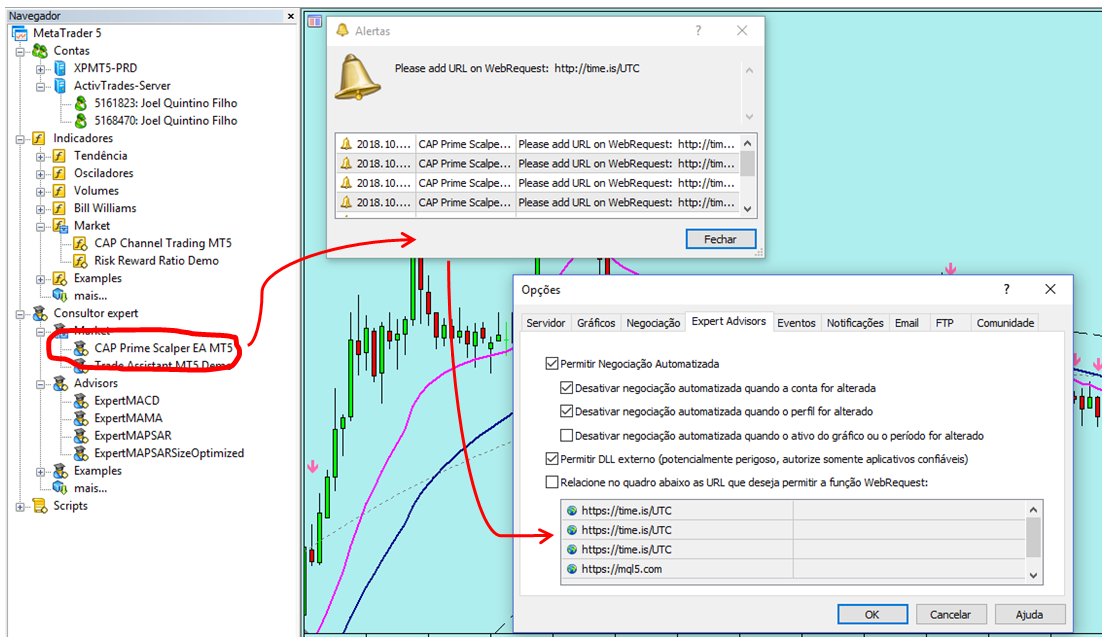Screen dimensions: 1107x641
Task: Expand the Scripts node
Action: 20,507
